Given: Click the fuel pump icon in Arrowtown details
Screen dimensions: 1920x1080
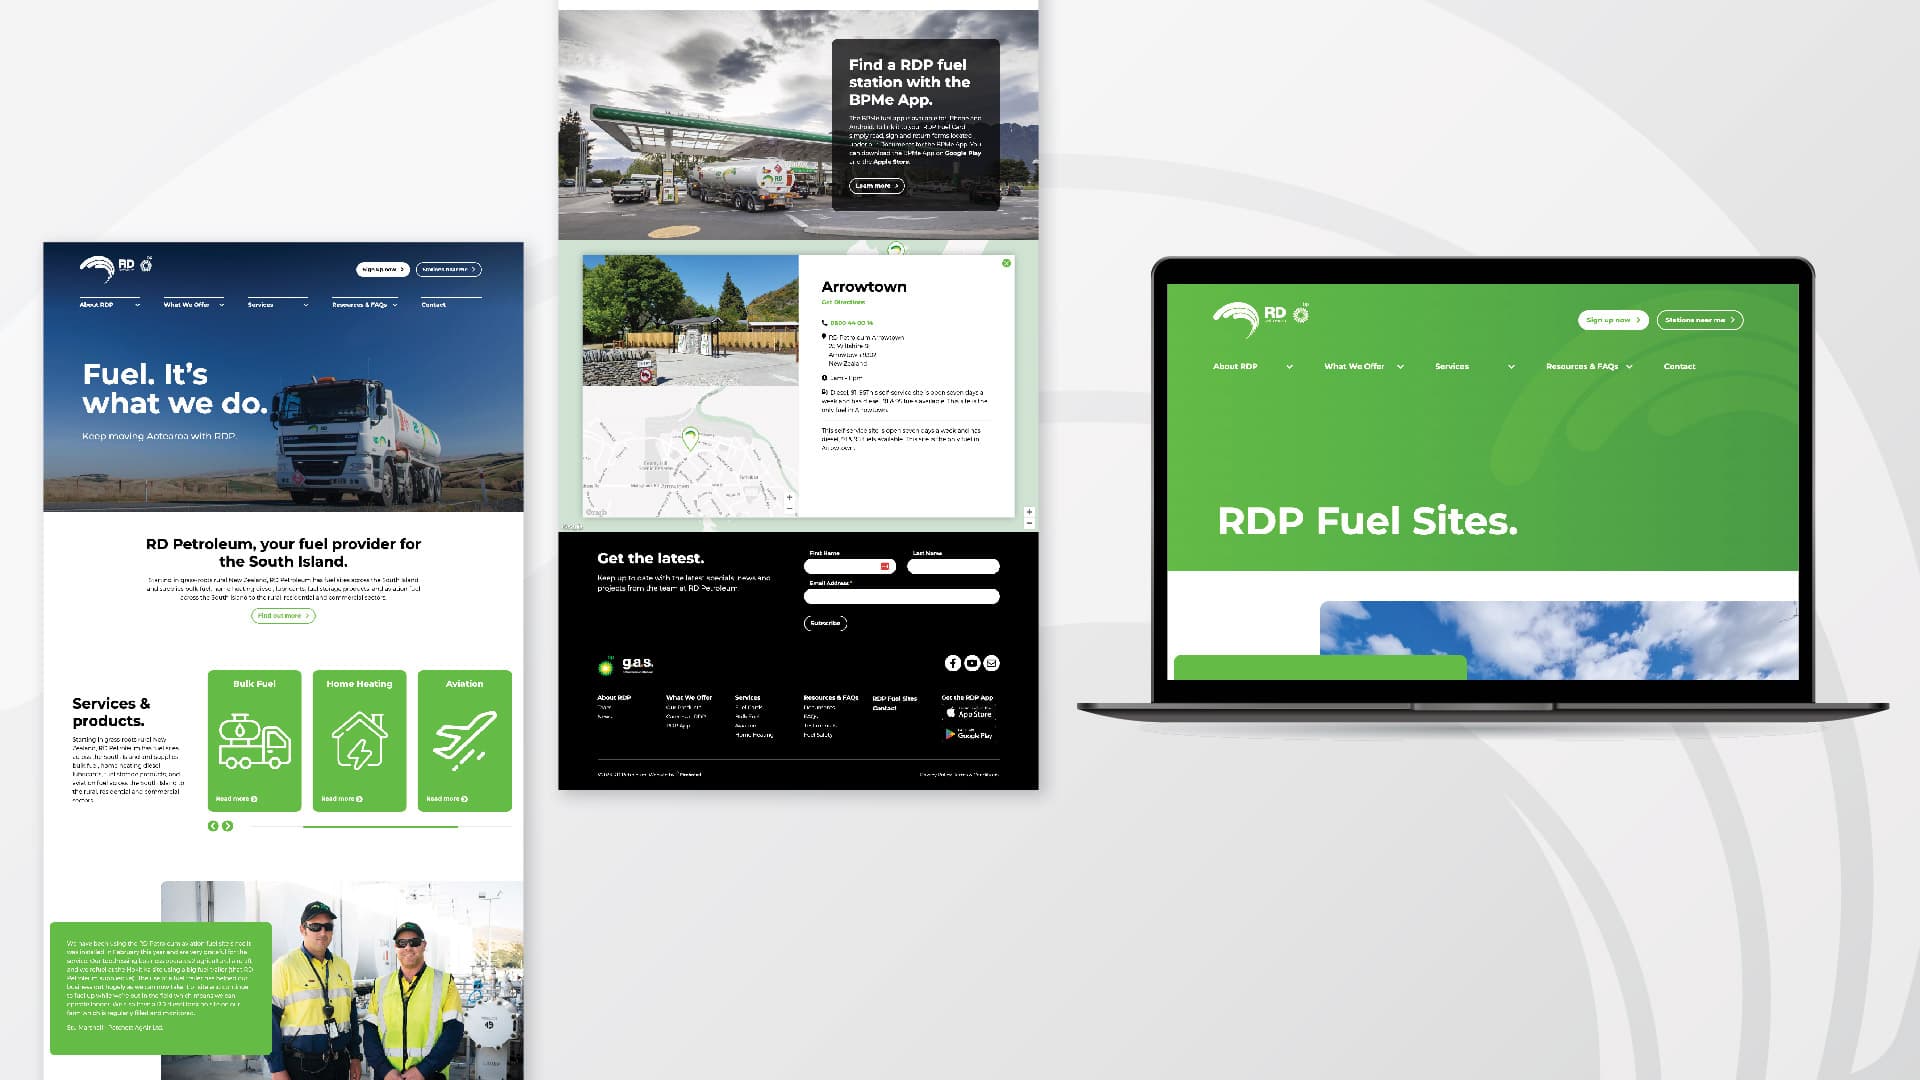Looking at the screenshot, I should point(824,392).
